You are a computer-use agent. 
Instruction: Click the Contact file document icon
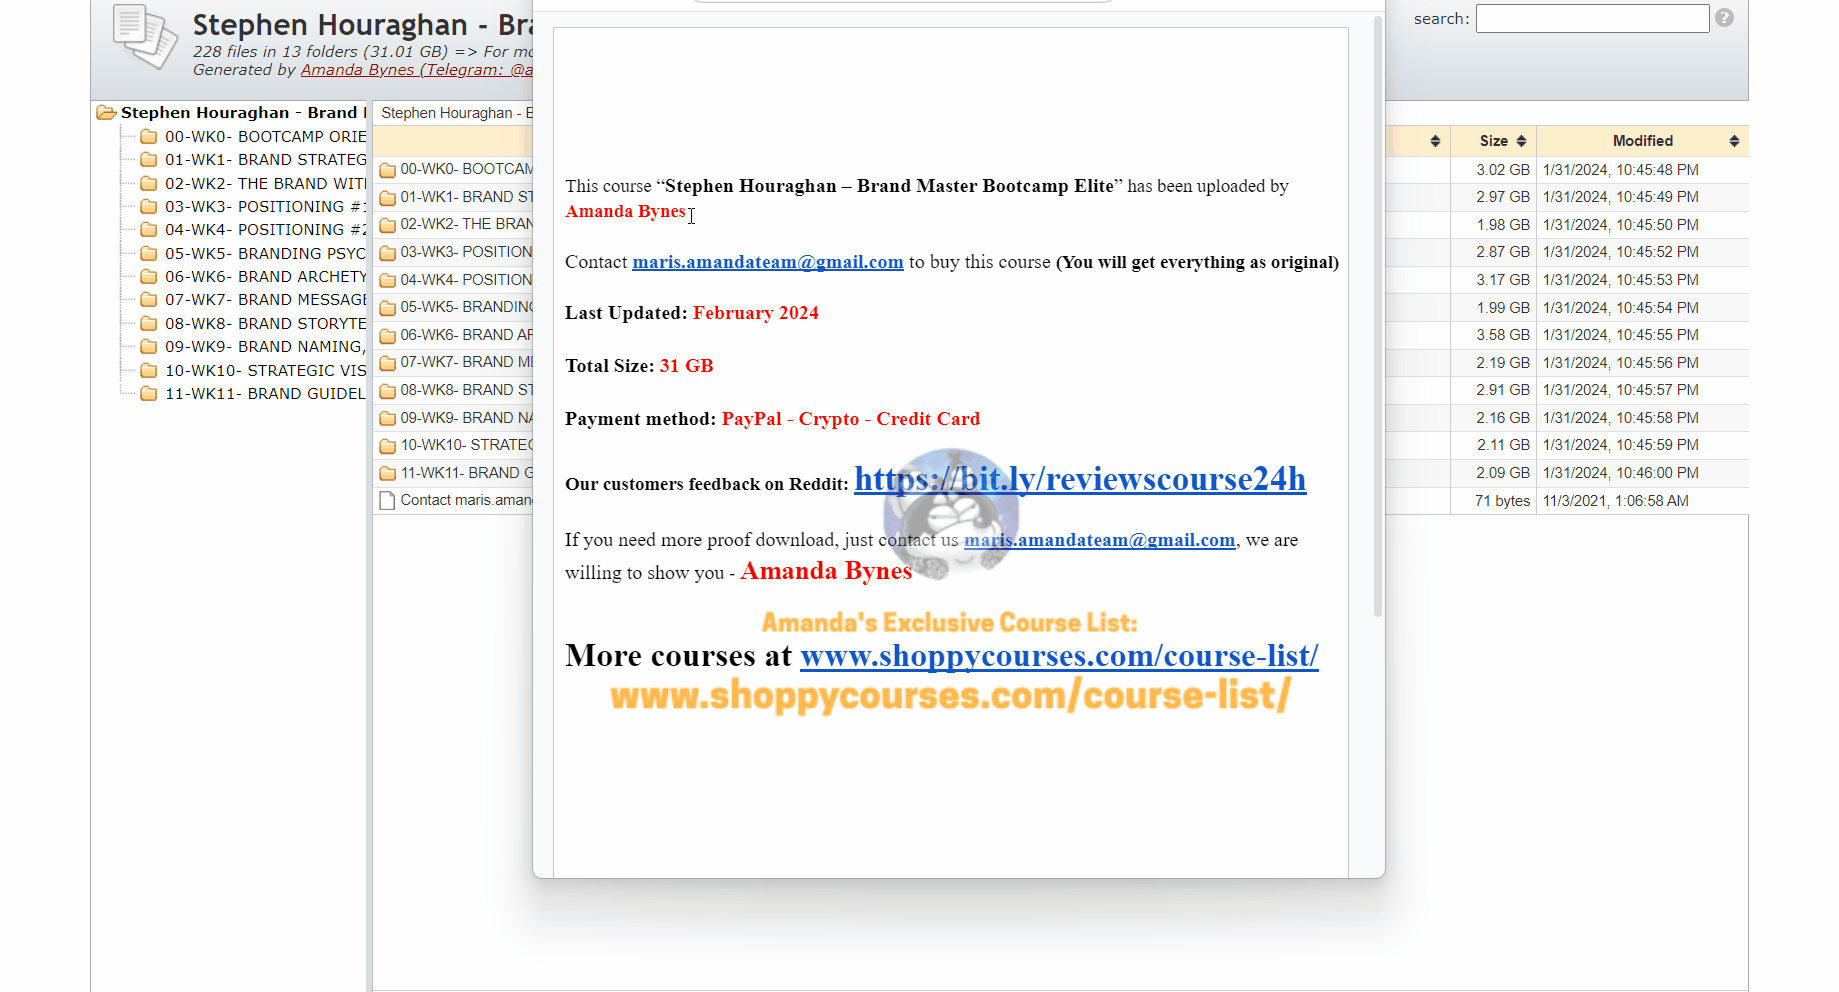point(387,501)
